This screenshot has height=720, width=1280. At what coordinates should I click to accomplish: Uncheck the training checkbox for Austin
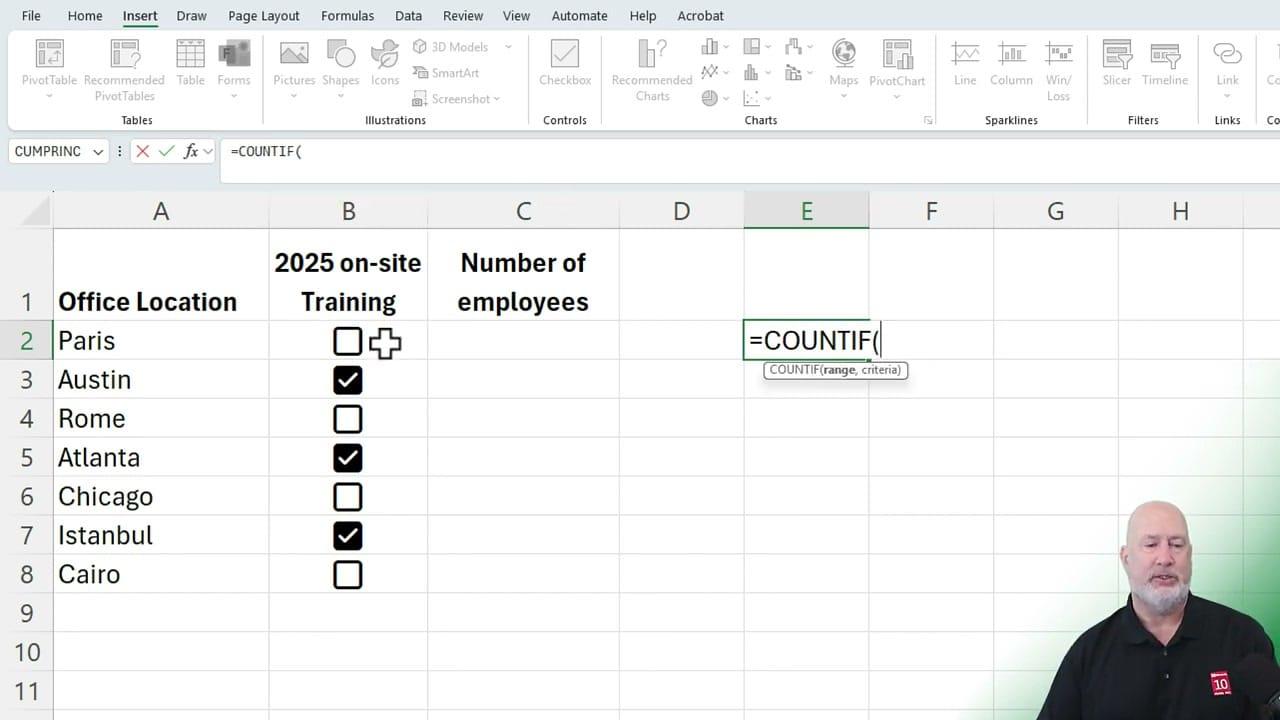pyautogui.click(x=348, y=380)
